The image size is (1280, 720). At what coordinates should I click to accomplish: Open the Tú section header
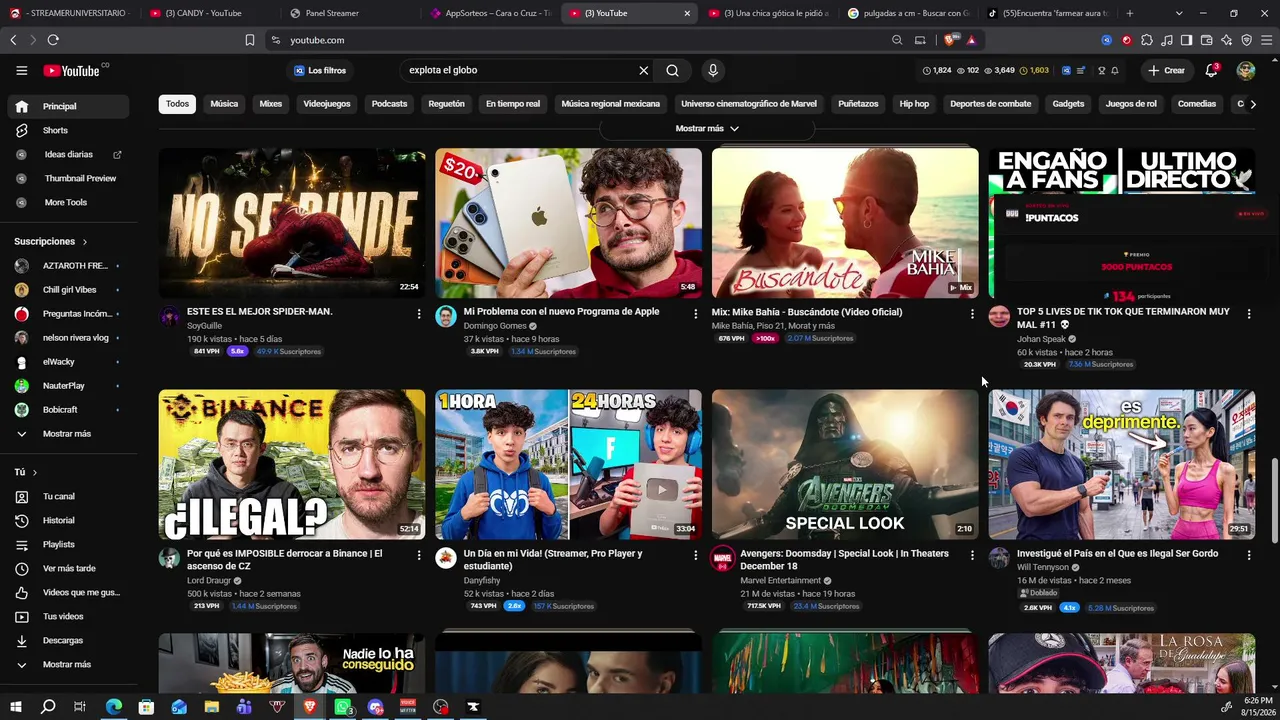(25, 472)
